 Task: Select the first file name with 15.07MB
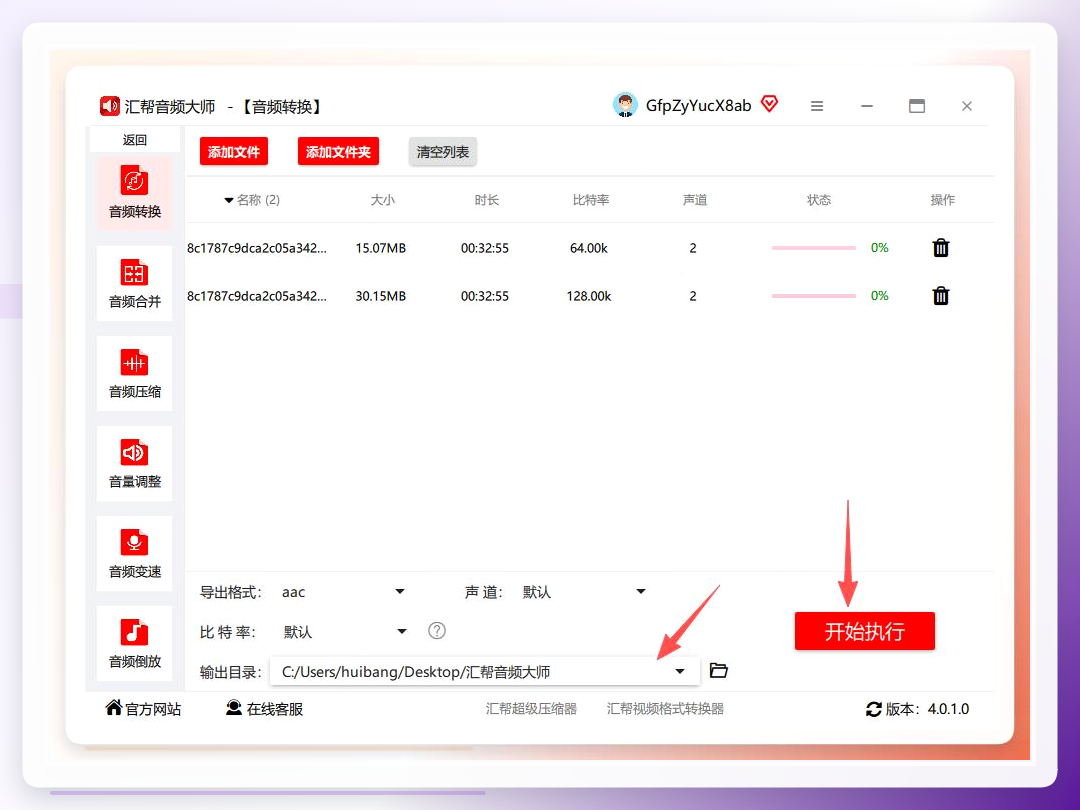pos(257,248)
